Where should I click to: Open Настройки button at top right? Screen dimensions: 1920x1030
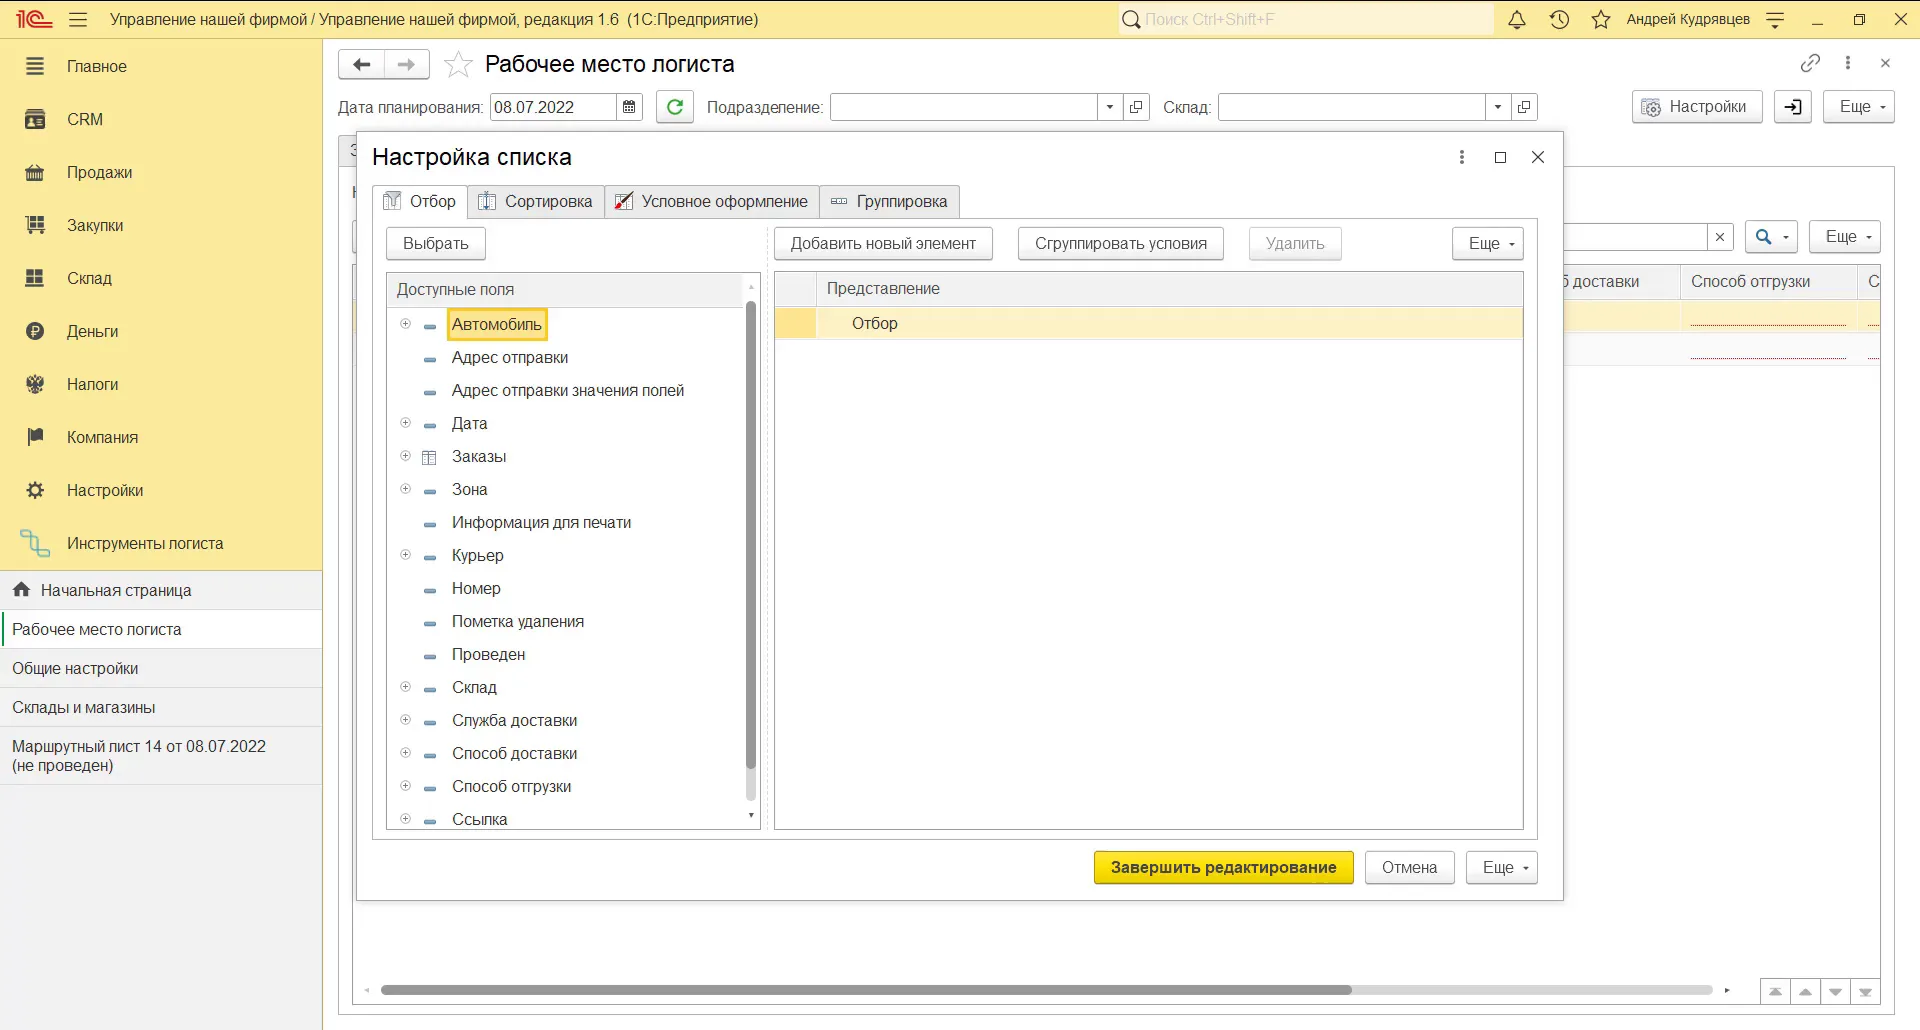coord(1697,107)
